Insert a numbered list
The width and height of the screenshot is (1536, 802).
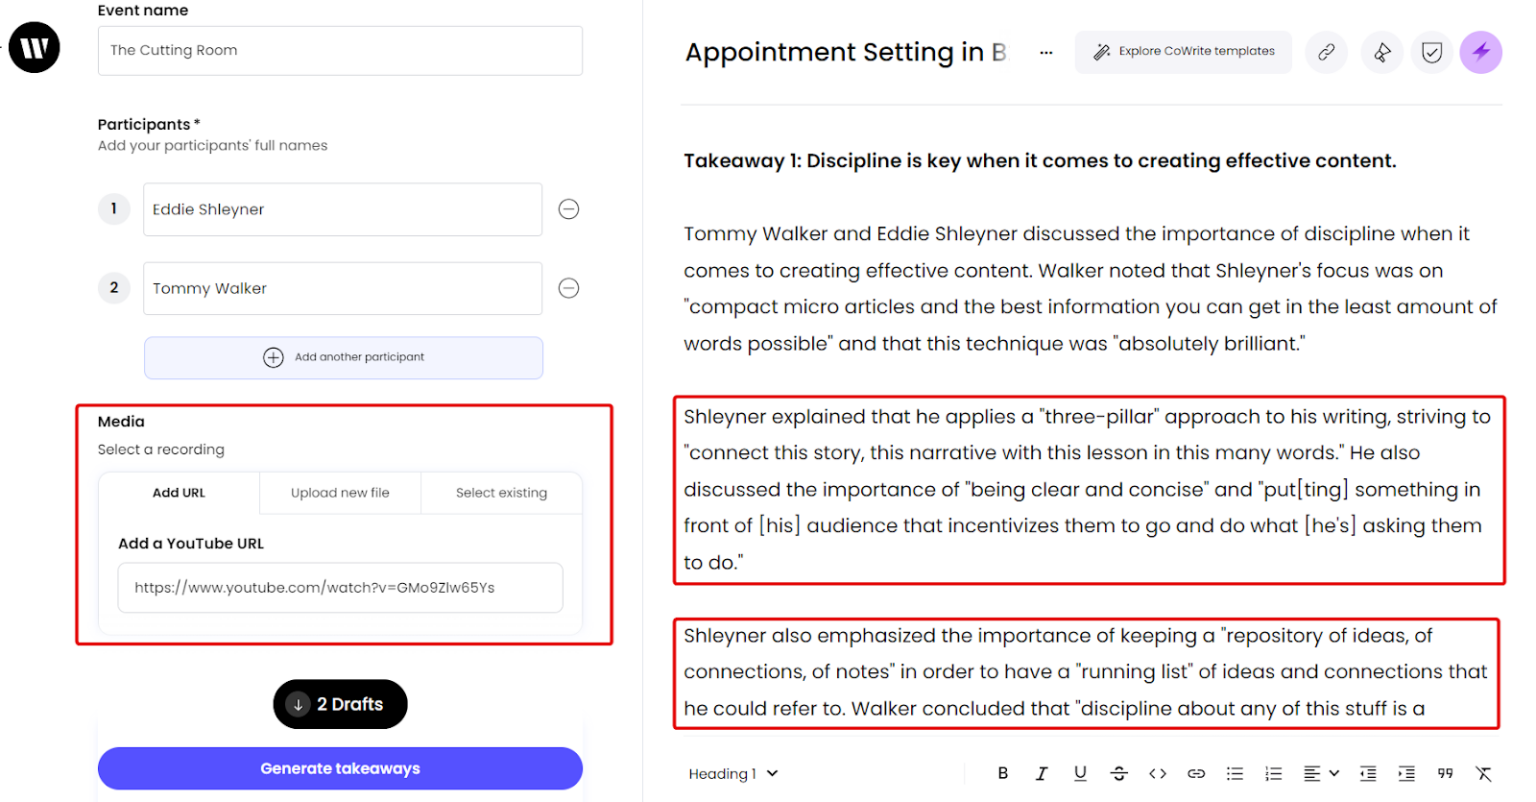1273,773
